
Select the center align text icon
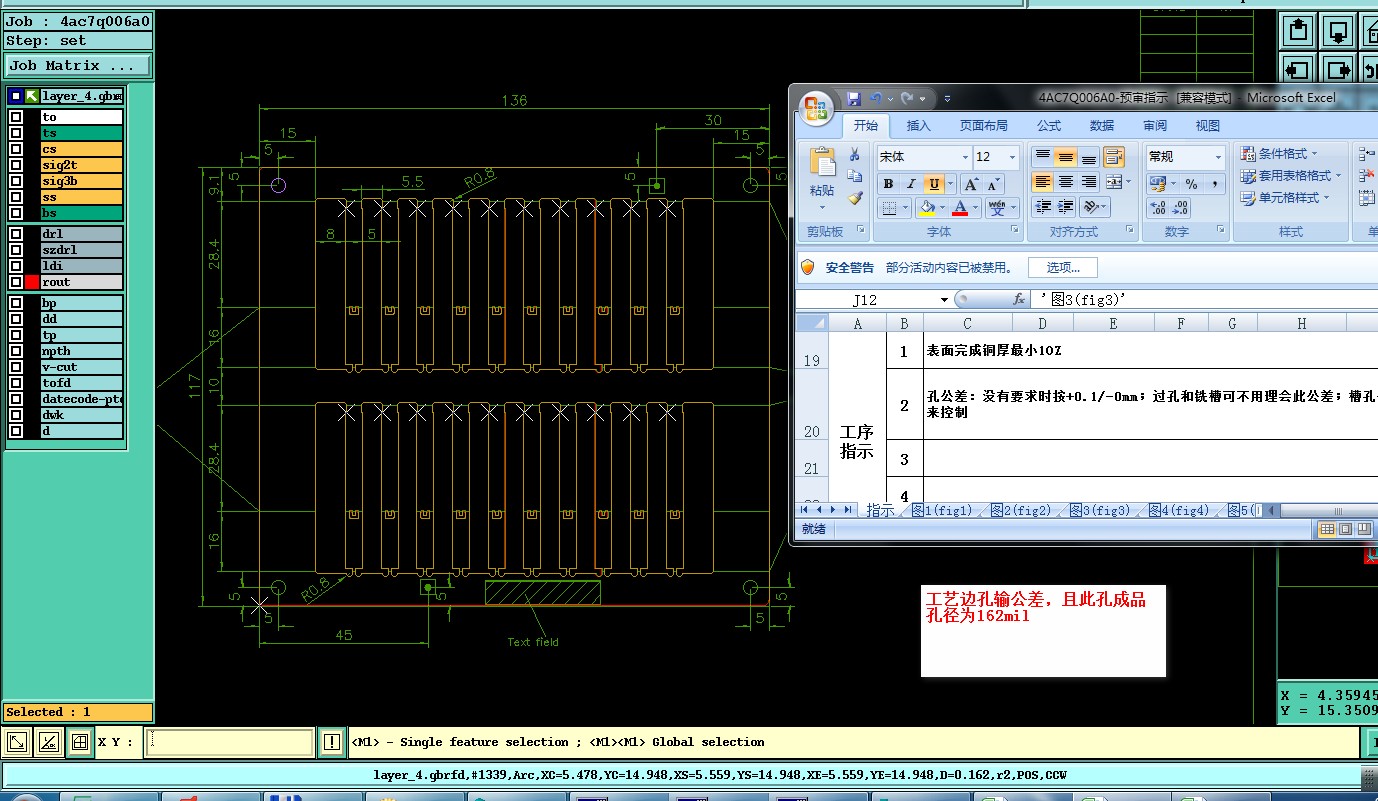(x=1066, y=182)
